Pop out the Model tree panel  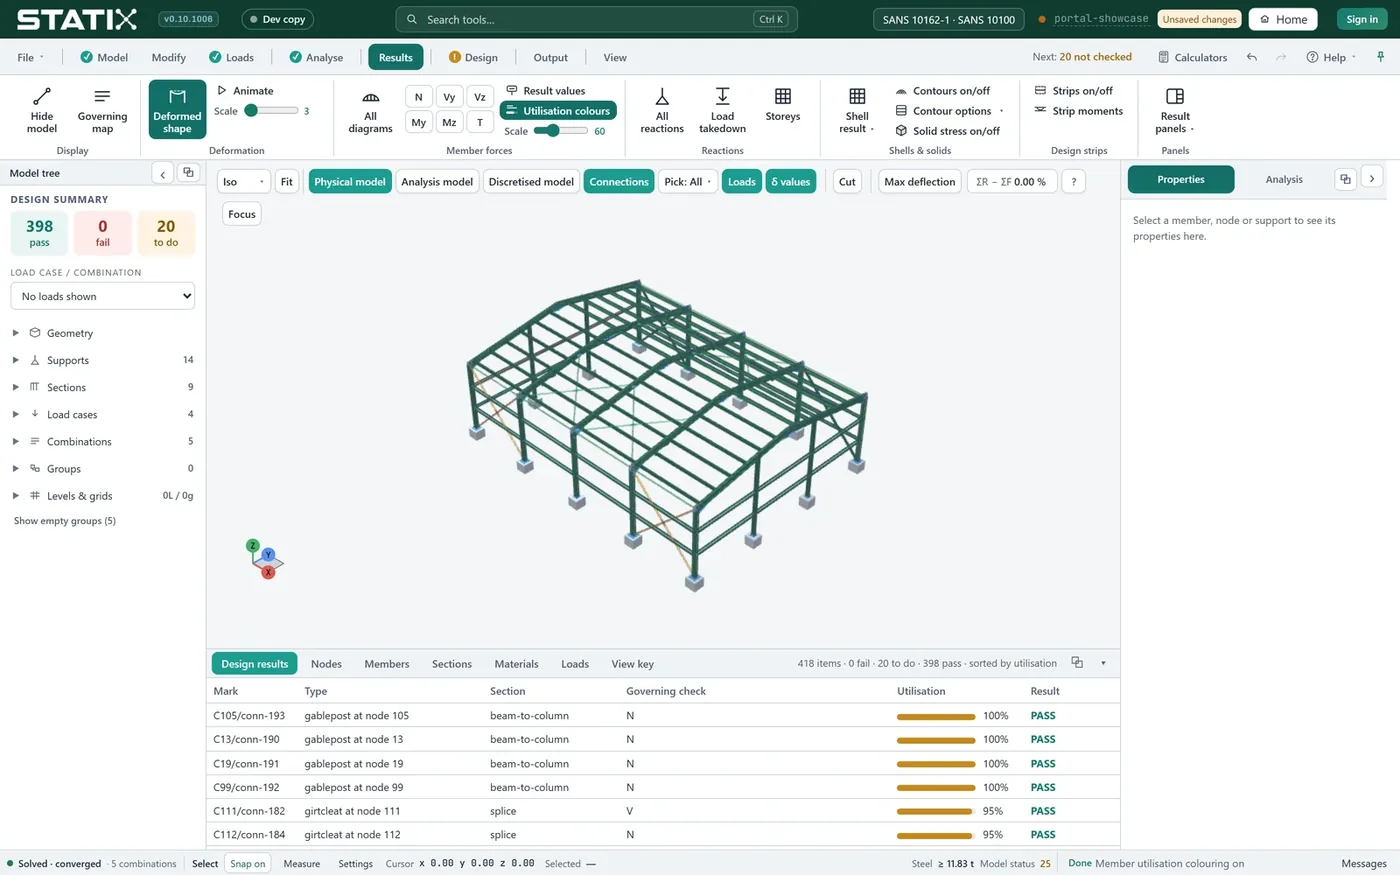(188, 173)
